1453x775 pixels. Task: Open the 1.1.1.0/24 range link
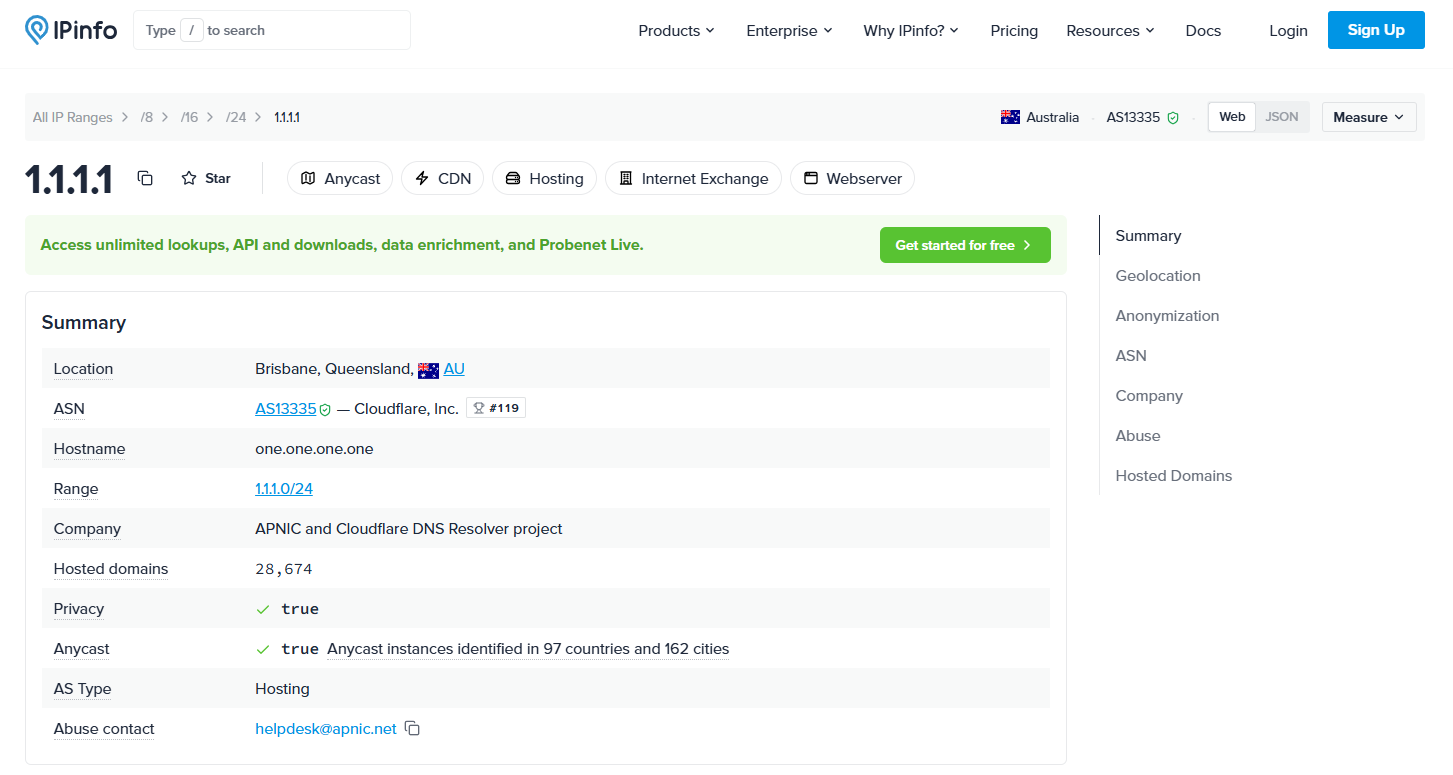click(284, 489)
